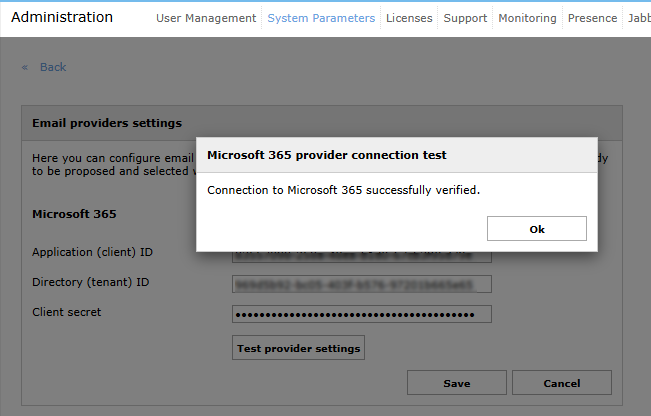Viewport: 651px width, 416px height.
Task: Cancel the email provider changes
Action: 561,383
